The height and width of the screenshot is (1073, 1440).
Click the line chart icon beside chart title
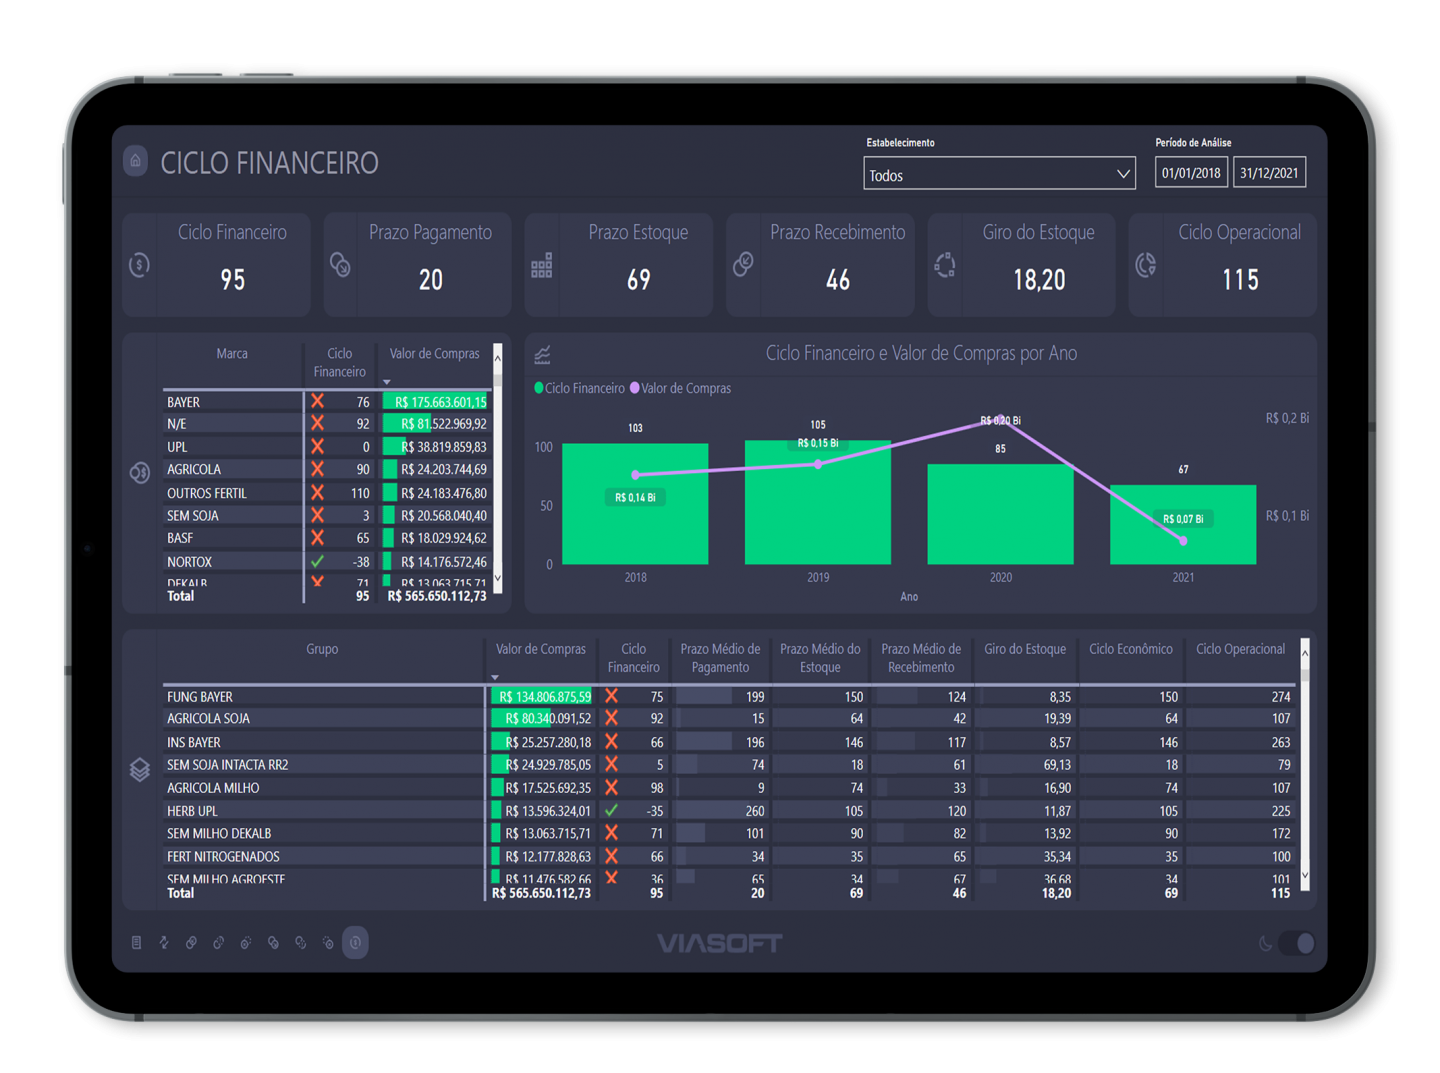543,355
